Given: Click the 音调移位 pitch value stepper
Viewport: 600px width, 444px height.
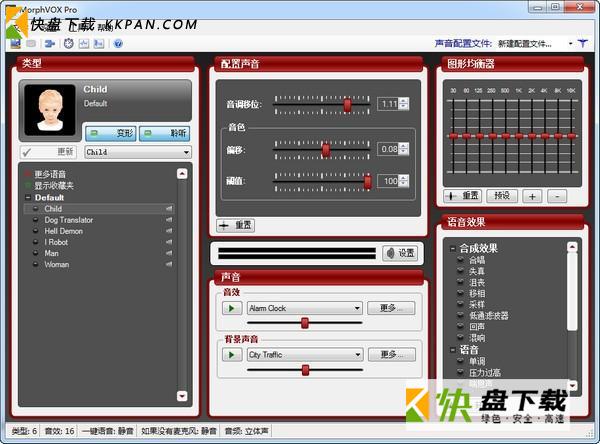Looking at the screenshot, I should (403, 104).
